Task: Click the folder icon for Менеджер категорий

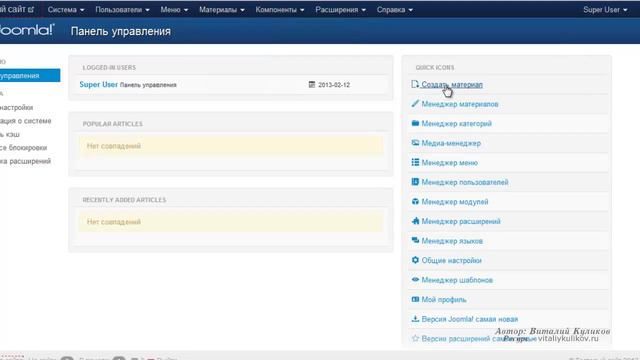Action: (415, 123)
